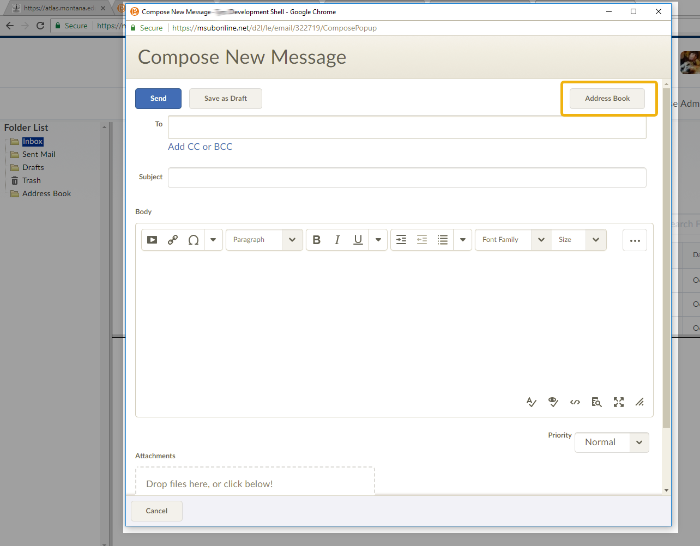Click the Send button
700x546 pixels.
(158, 98)
